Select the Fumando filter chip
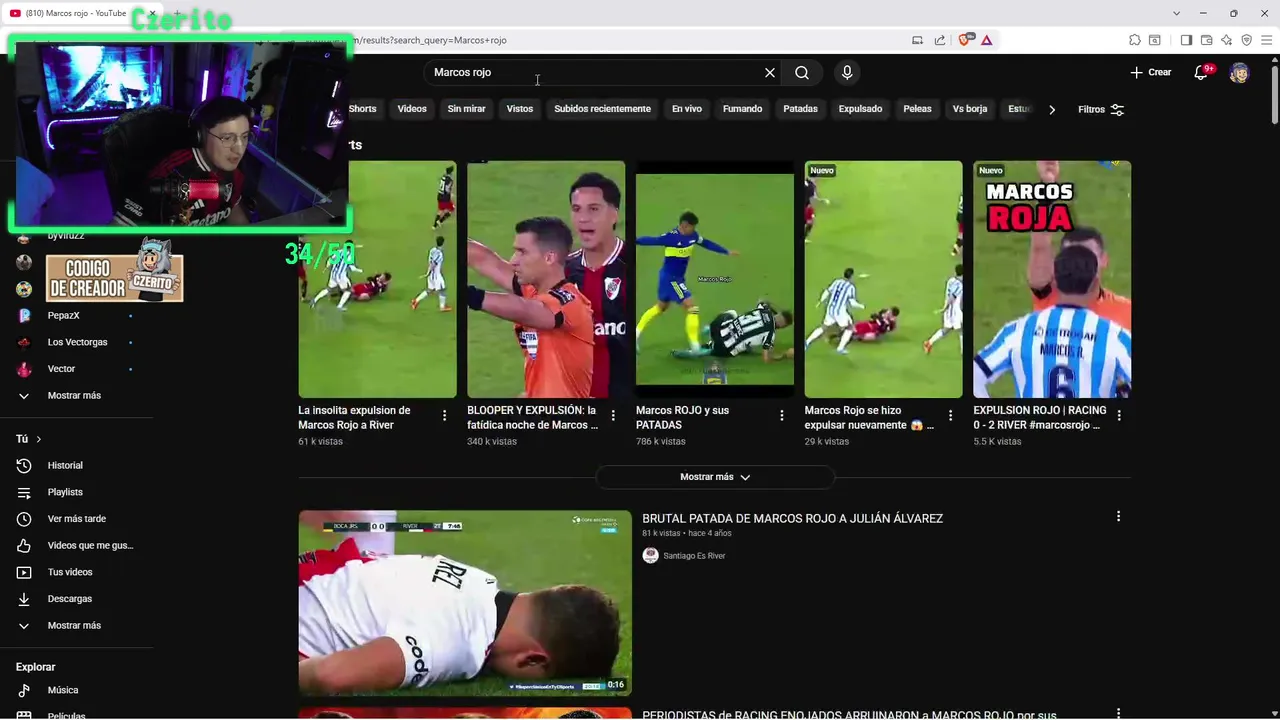The height and width of the screenshot is (720, 1280). pos(742,109)
